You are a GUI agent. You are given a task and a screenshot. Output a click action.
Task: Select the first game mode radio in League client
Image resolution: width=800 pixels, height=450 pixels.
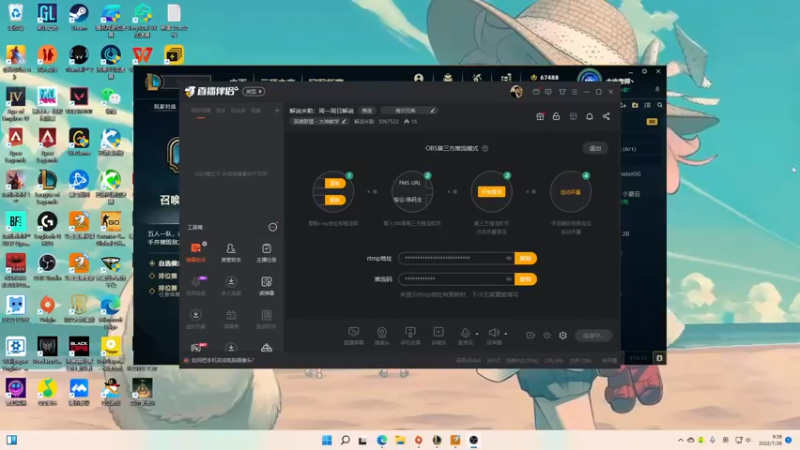pos(152,263)
